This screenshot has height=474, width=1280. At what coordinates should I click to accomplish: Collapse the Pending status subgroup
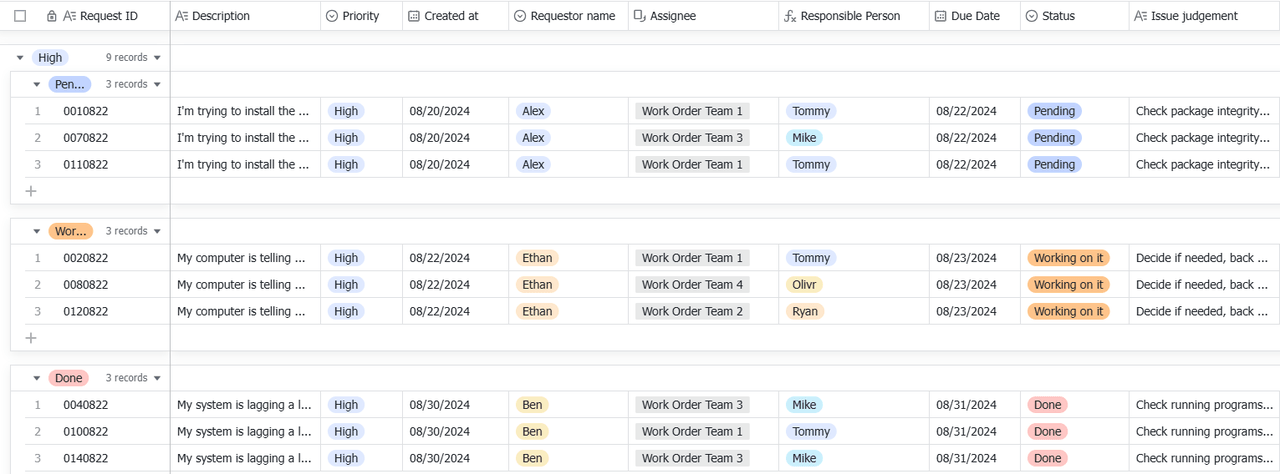point(37,84)
